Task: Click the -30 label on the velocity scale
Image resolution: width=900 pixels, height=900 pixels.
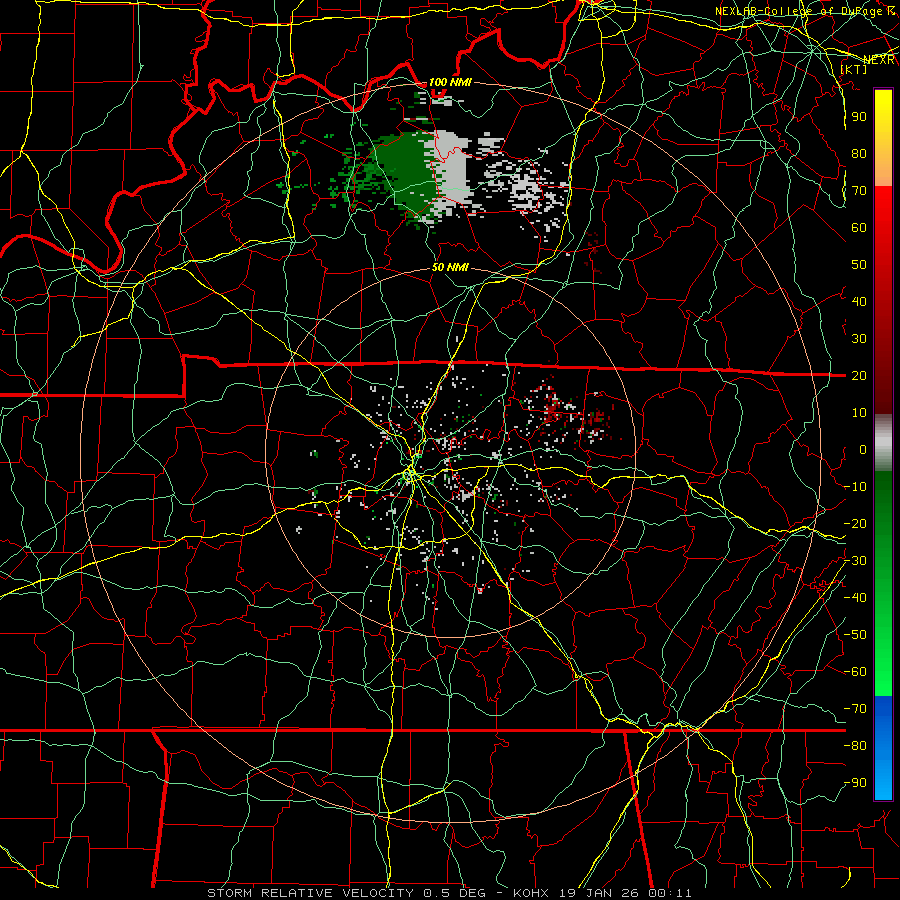Action: pos(855,561)
